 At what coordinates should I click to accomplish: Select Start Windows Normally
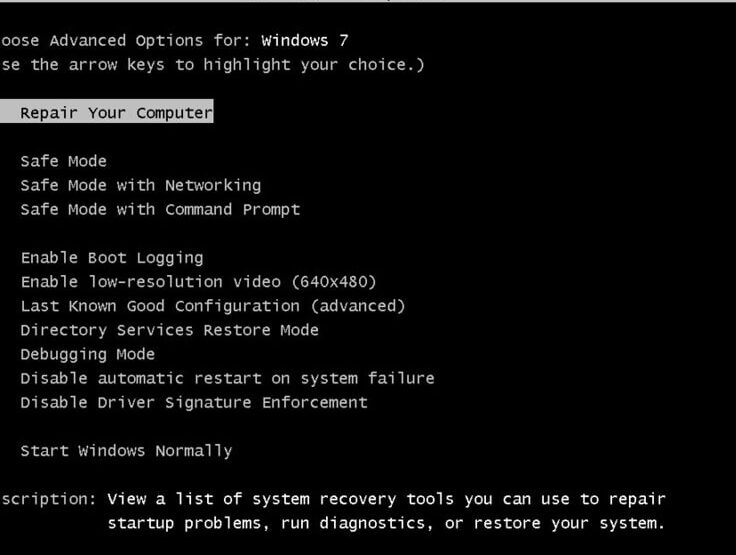coord(126,451)
